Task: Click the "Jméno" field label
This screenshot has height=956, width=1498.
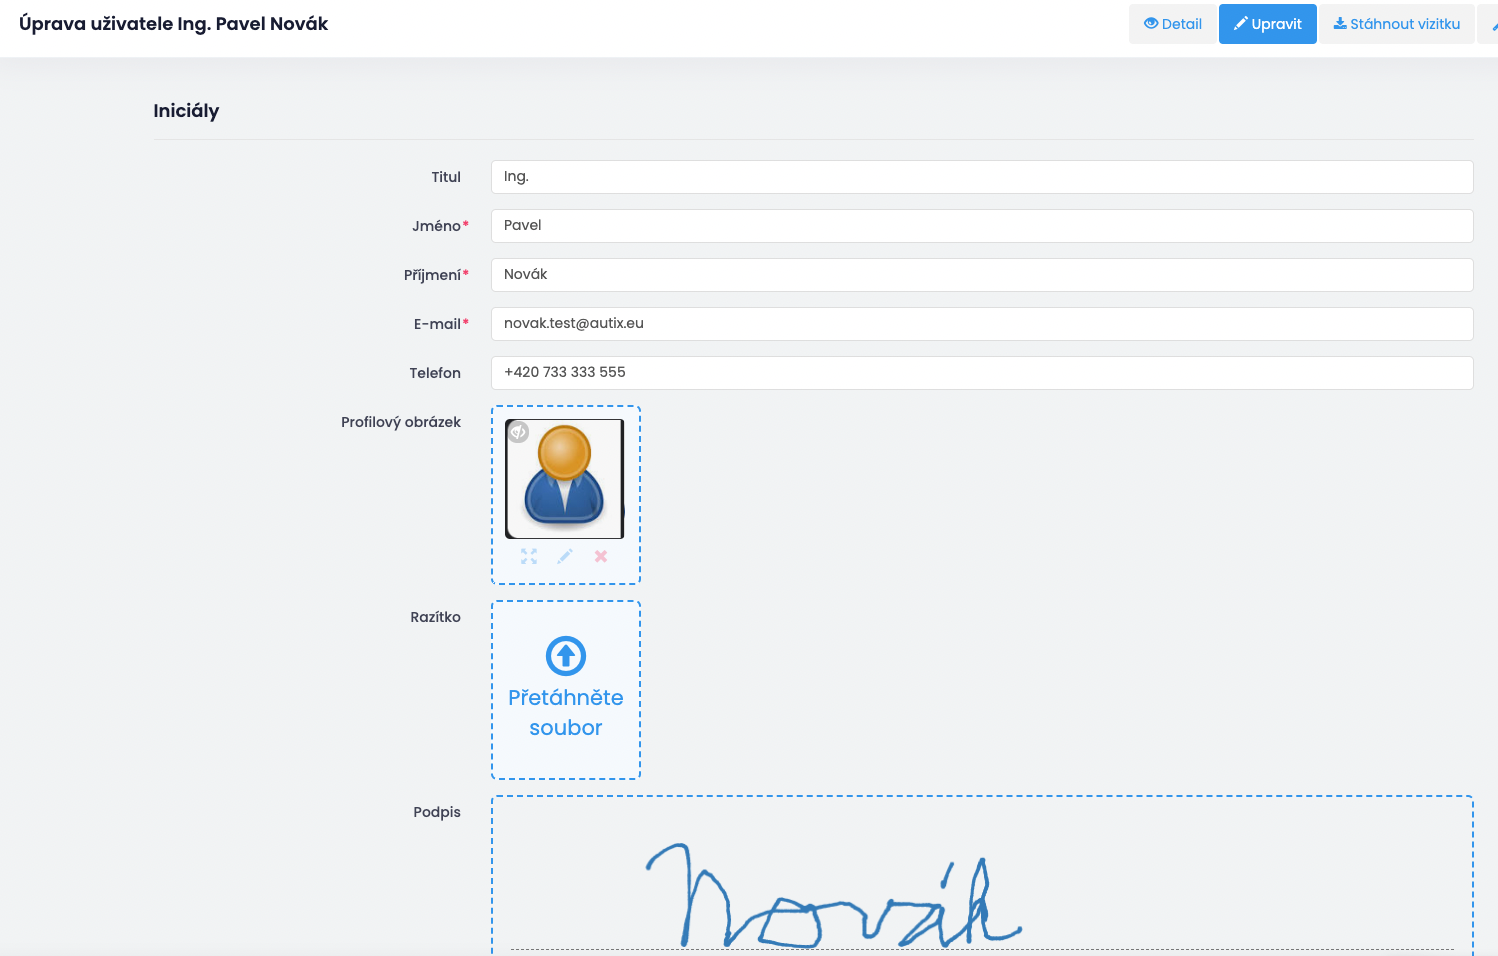Action: [437, 226]
